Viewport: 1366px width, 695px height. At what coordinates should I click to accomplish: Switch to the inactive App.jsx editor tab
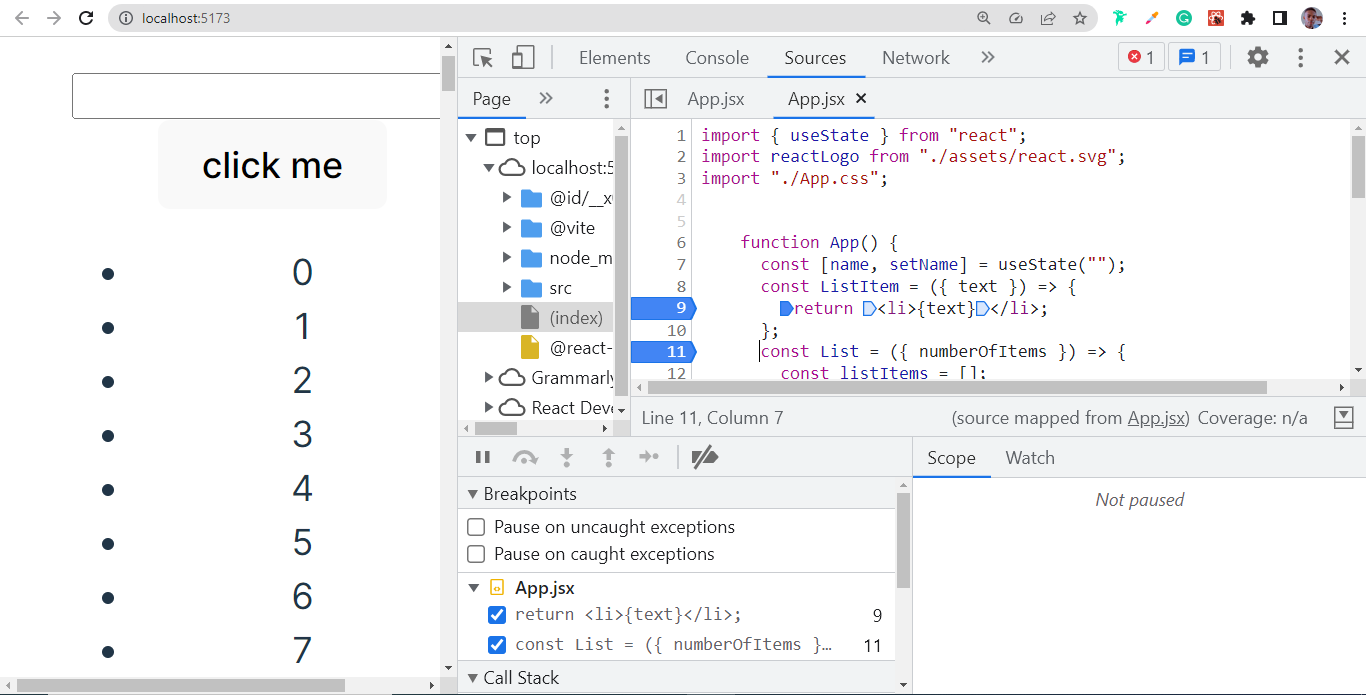coord(716,99)
